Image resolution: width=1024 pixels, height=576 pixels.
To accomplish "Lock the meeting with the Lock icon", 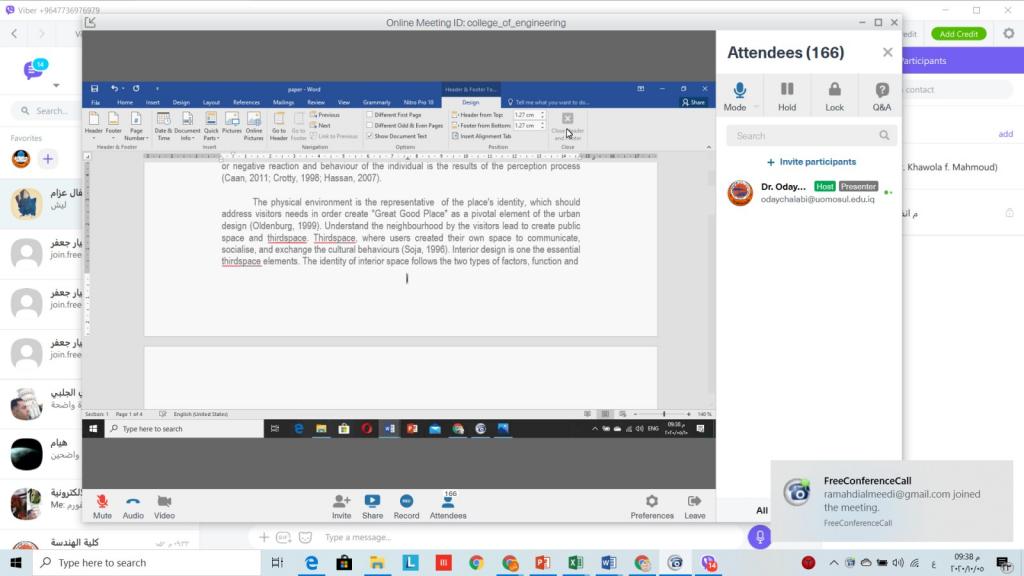I will coord(834,93).
